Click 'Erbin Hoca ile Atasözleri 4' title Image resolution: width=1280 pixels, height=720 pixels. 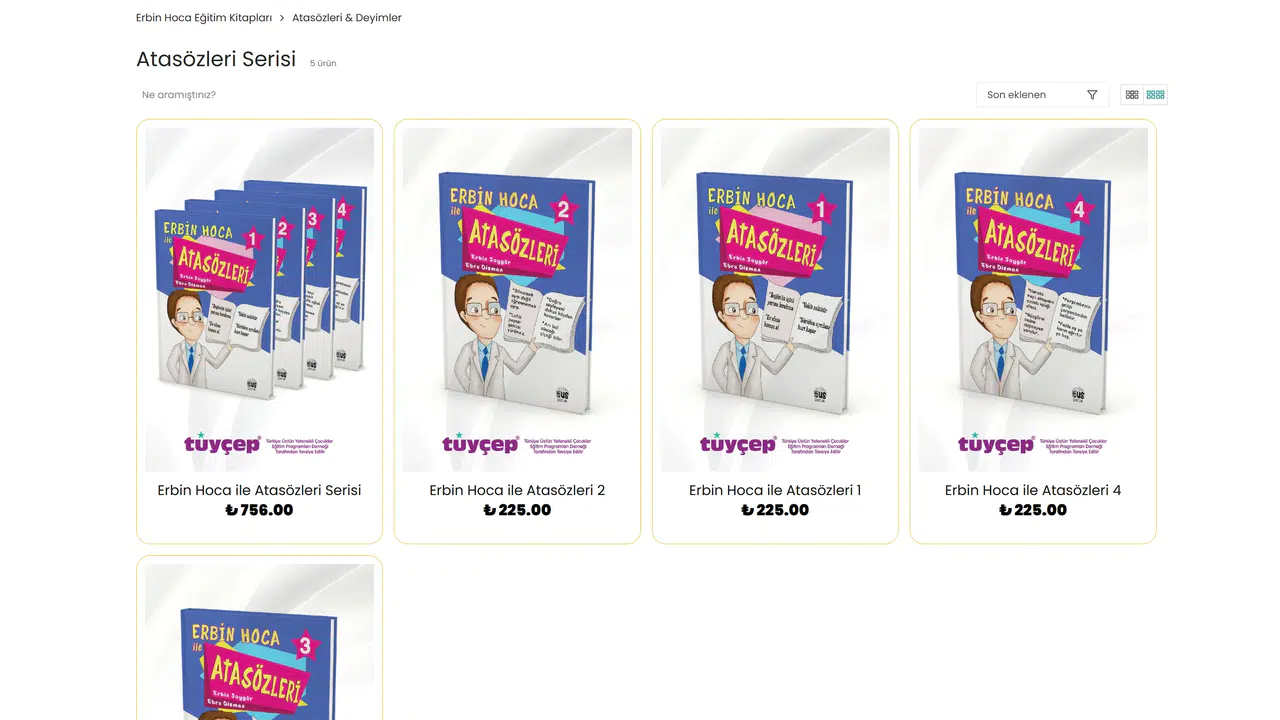pos(1033,490)
